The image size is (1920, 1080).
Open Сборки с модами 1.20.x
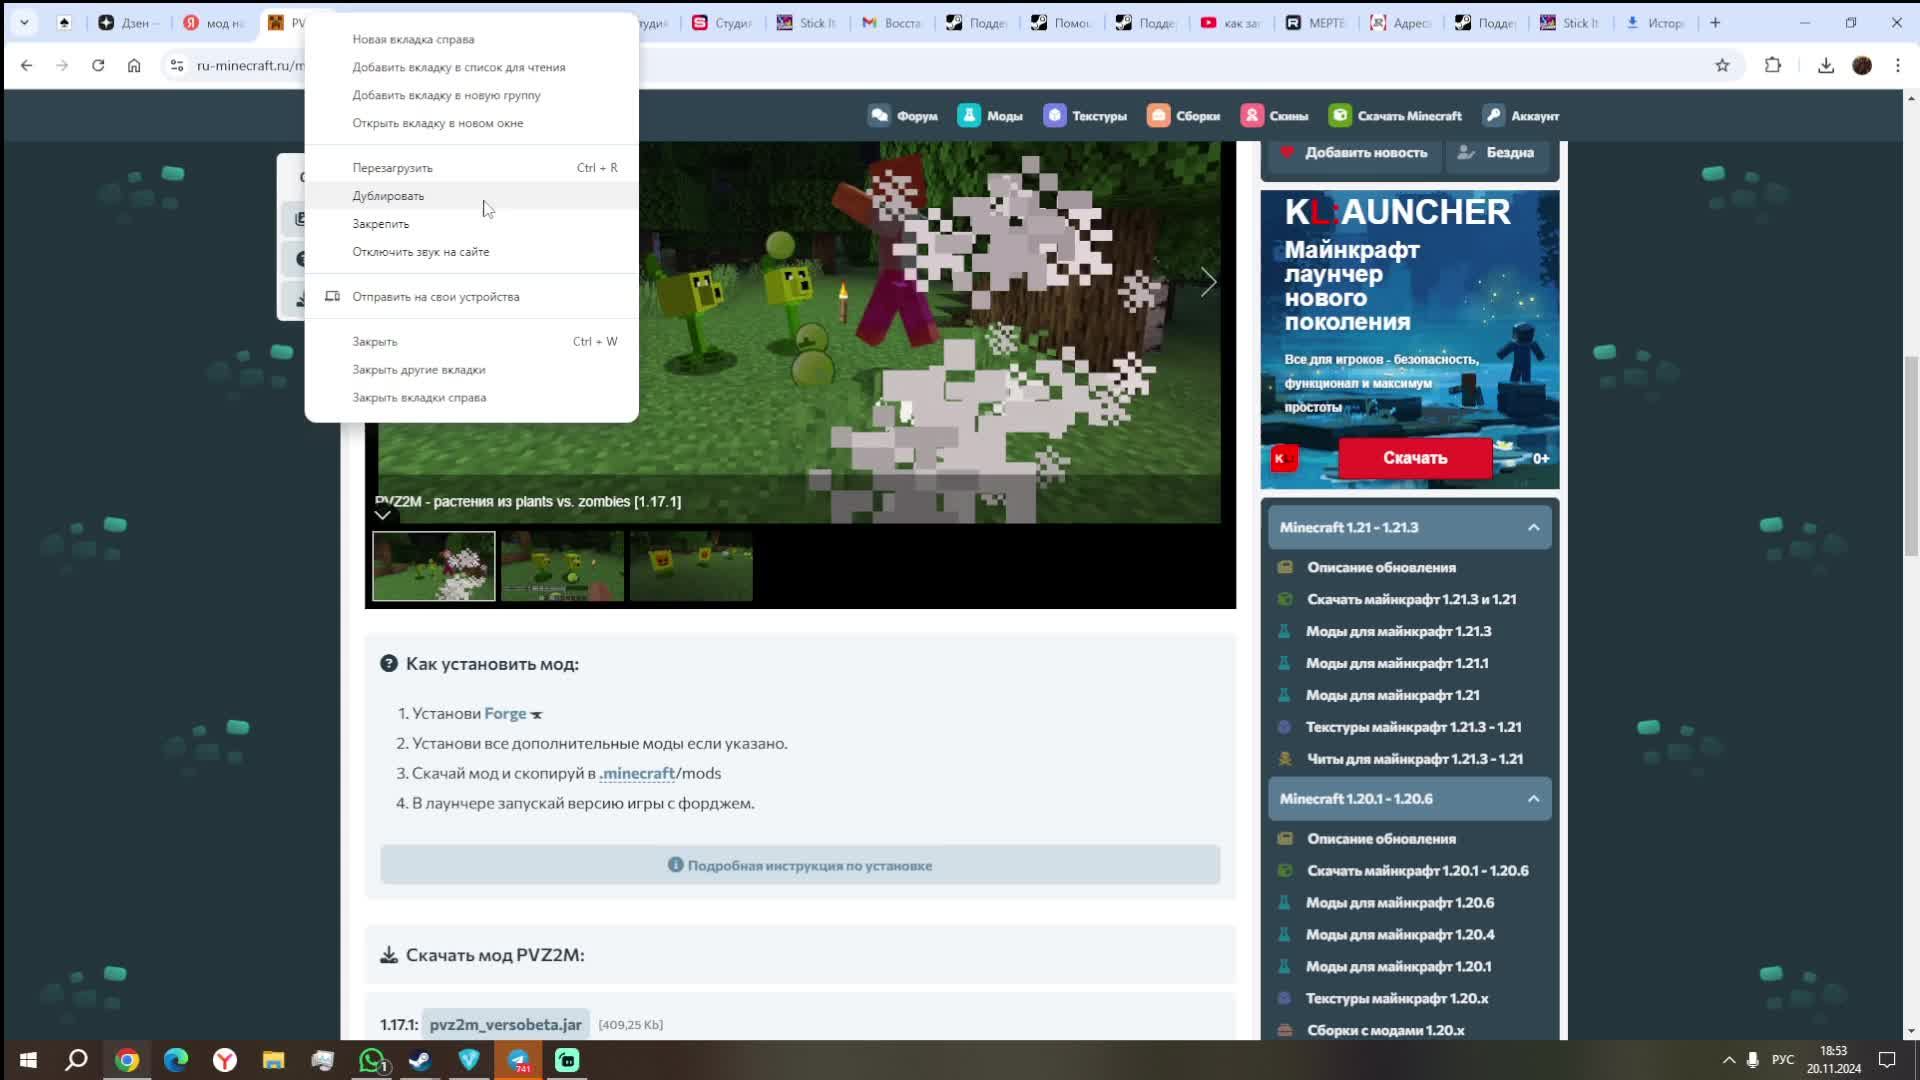tap(1385, 1030)
